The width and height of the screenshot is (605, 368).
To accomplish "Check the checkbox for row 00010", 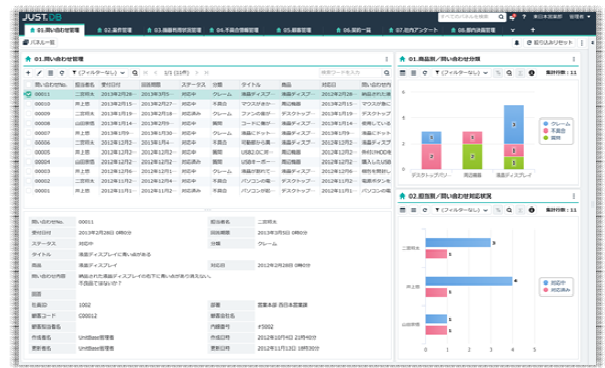I will pyautogui.click(x=29, y=104).
